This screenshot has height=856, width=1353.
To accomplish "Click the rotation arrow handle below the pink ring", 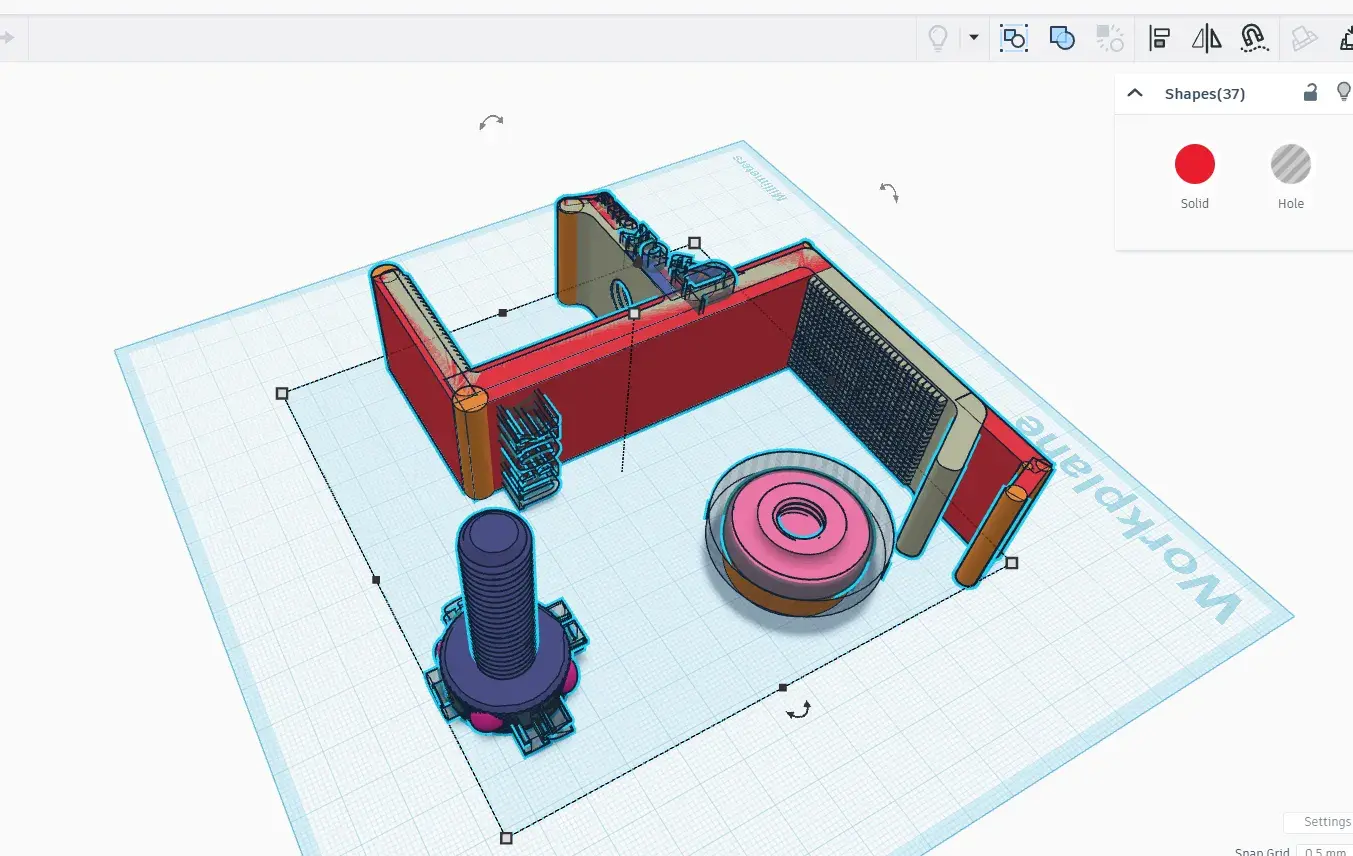I will [x=798, y=710].
